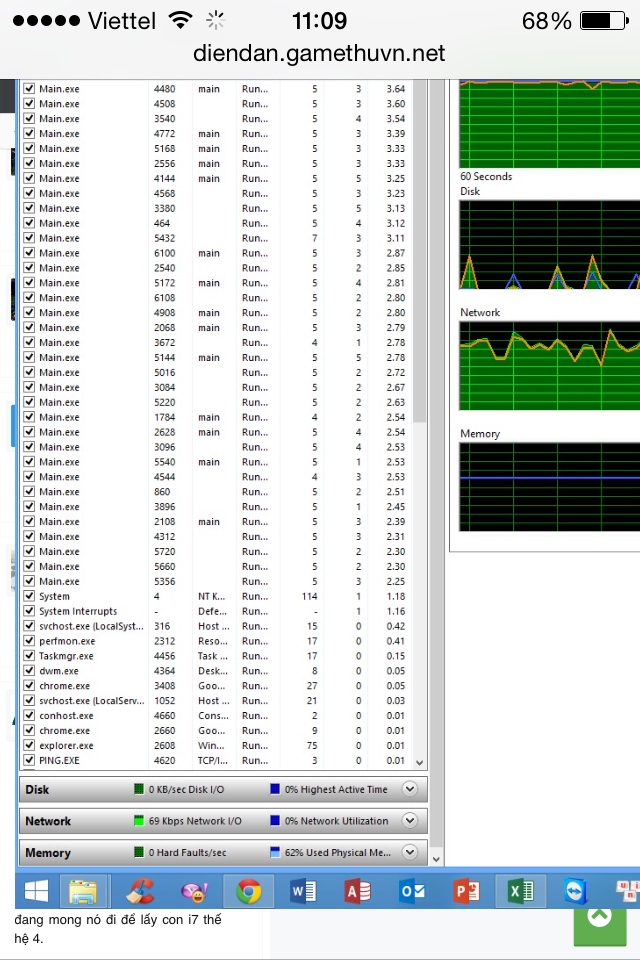The width and height of the screenshot is (640, 960).
Task: Open File Explorer from the taskbar
Action: pyautogui.click(x=85, y=890)
